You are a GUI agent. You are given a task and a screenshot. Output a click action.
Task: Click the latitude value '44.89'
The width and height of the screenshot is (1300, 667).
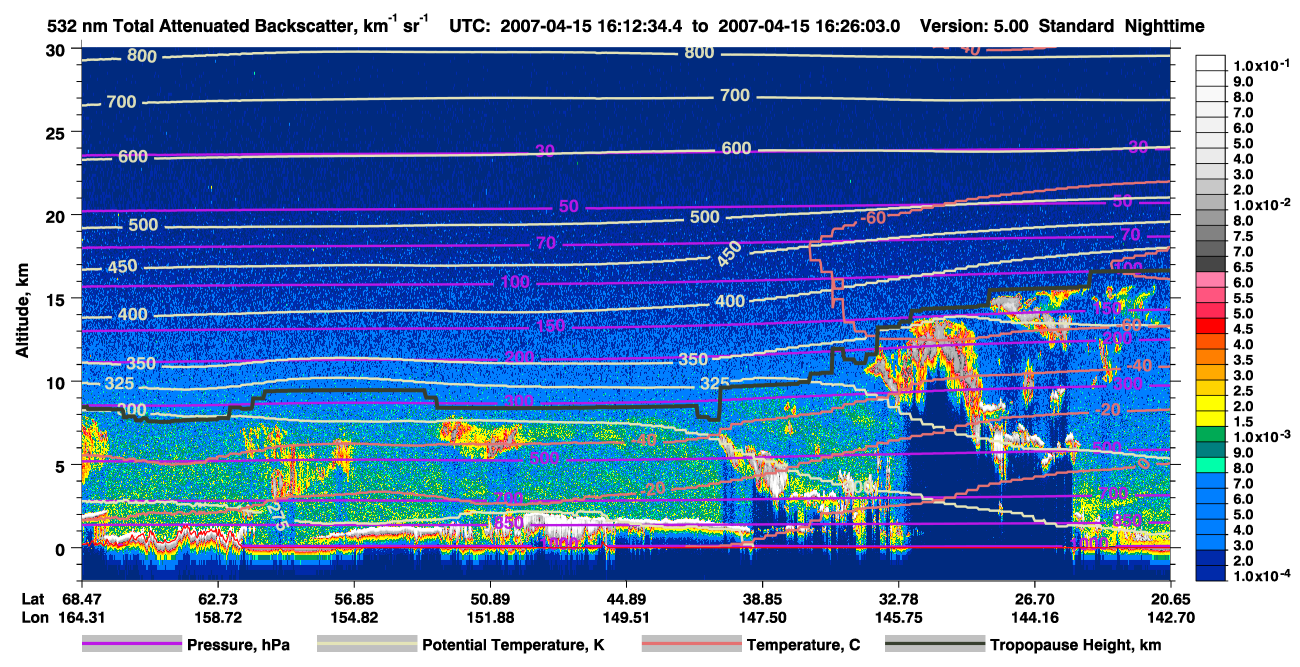point(626,598)
